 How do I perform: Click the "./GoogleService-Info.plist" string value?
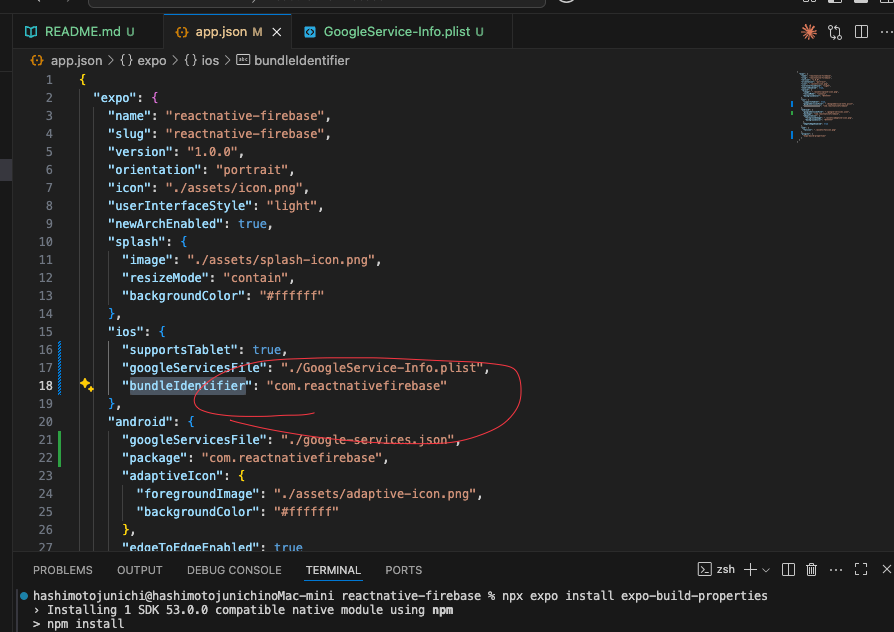click(382, 367)
